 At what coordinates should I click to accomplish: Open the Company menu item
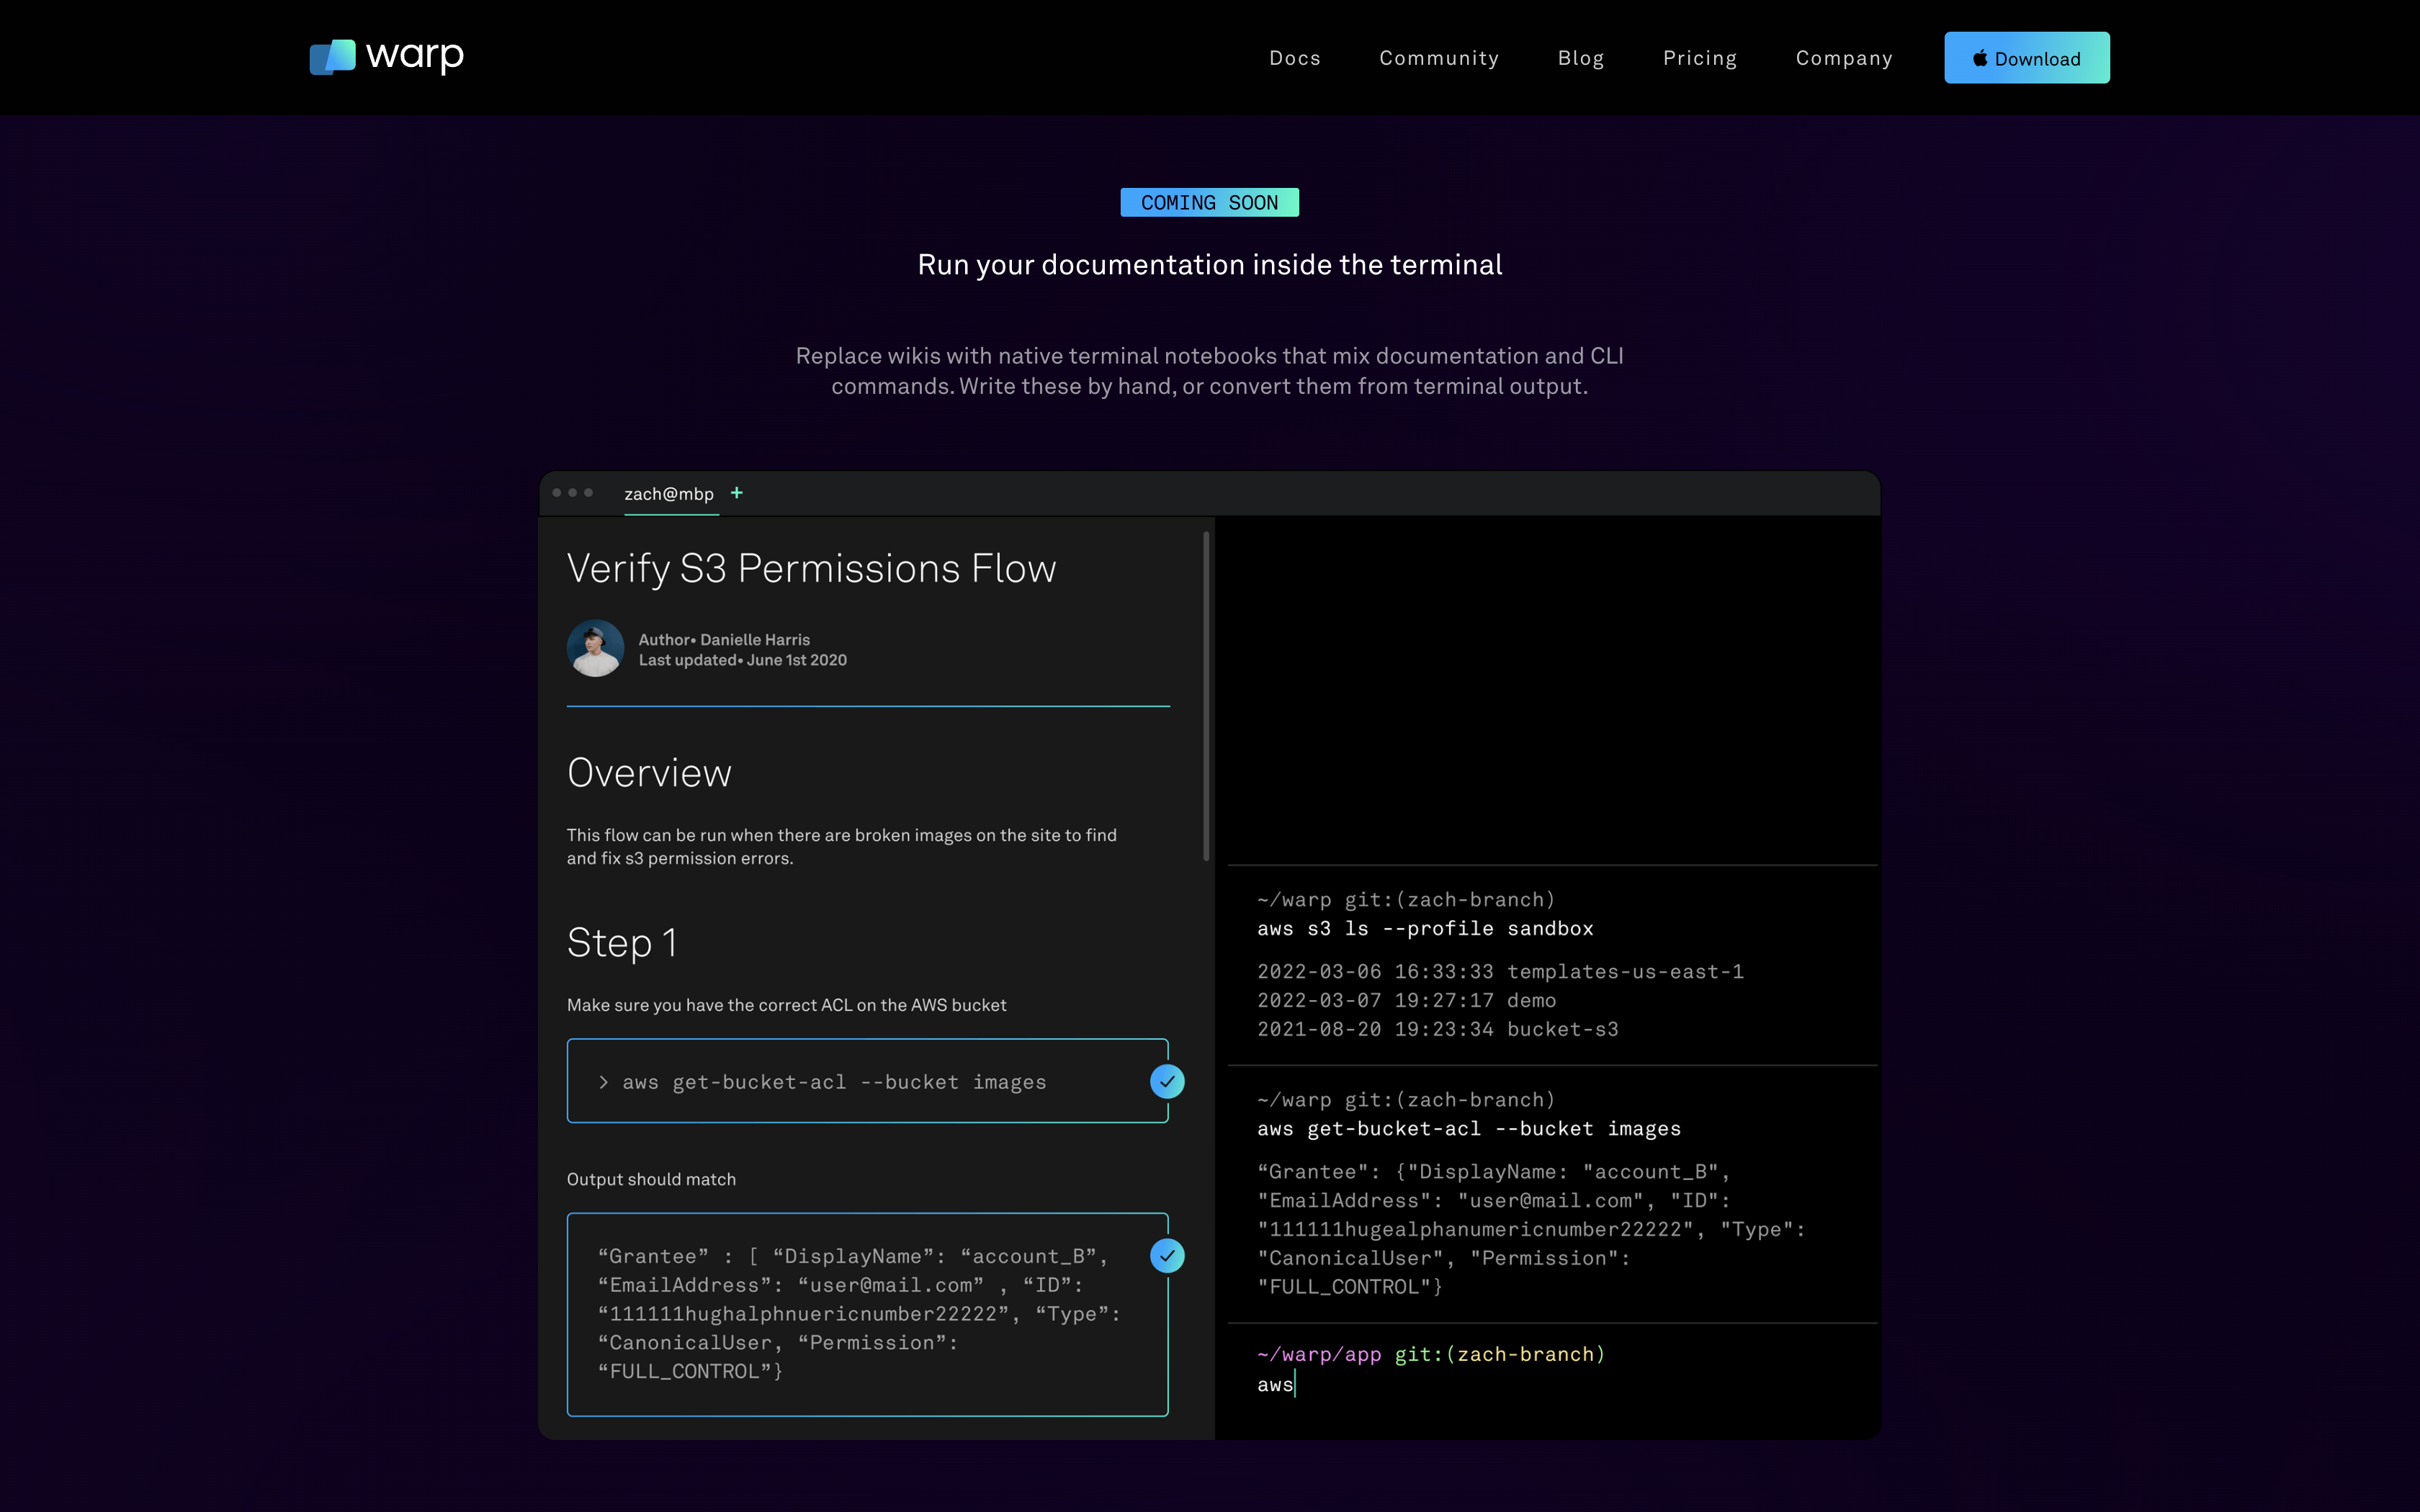pyautogui.click(x=1844, y=58)
